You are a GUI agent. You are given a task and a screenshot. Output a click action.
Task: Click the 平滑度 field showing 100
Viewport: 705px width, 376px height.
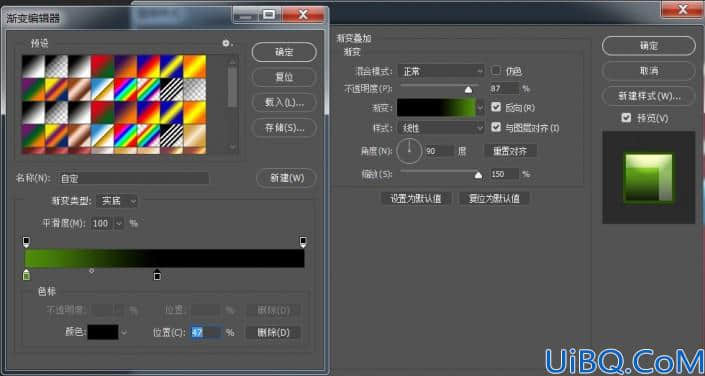pyautogui.click(x=103, y=223)
